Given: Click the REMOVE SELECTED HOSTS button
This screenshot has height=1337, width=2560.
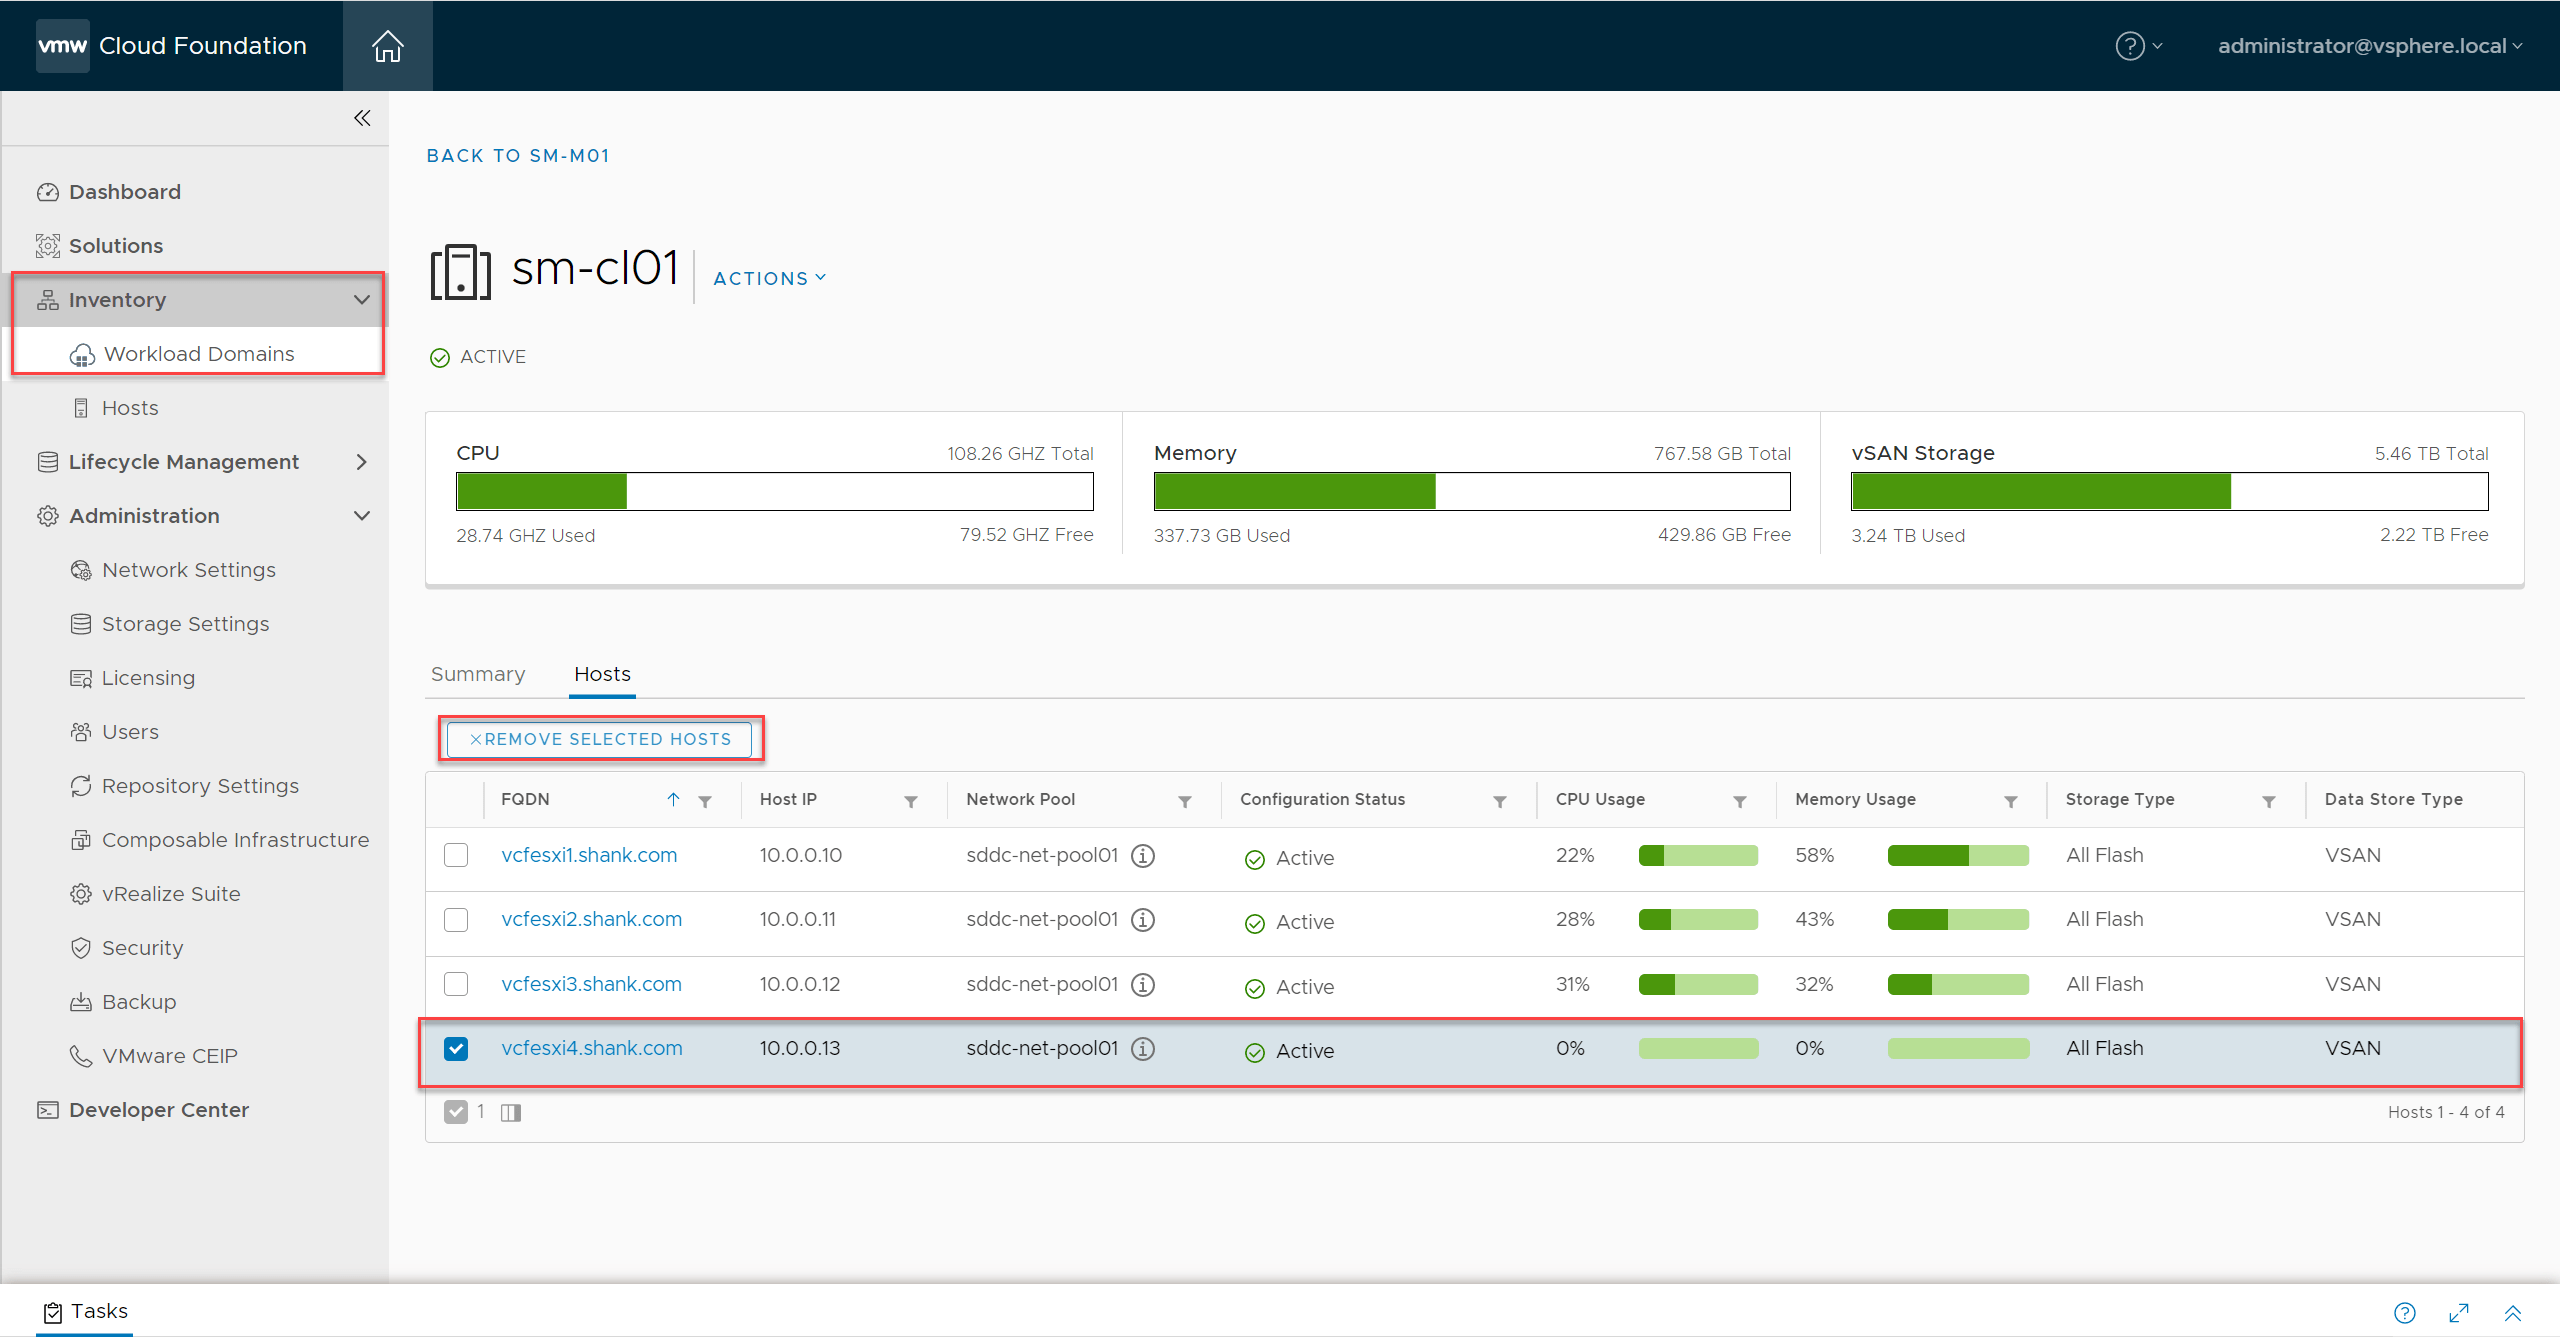Looking at the screenshot, I should pyautogui.click(x=600, y=739).
